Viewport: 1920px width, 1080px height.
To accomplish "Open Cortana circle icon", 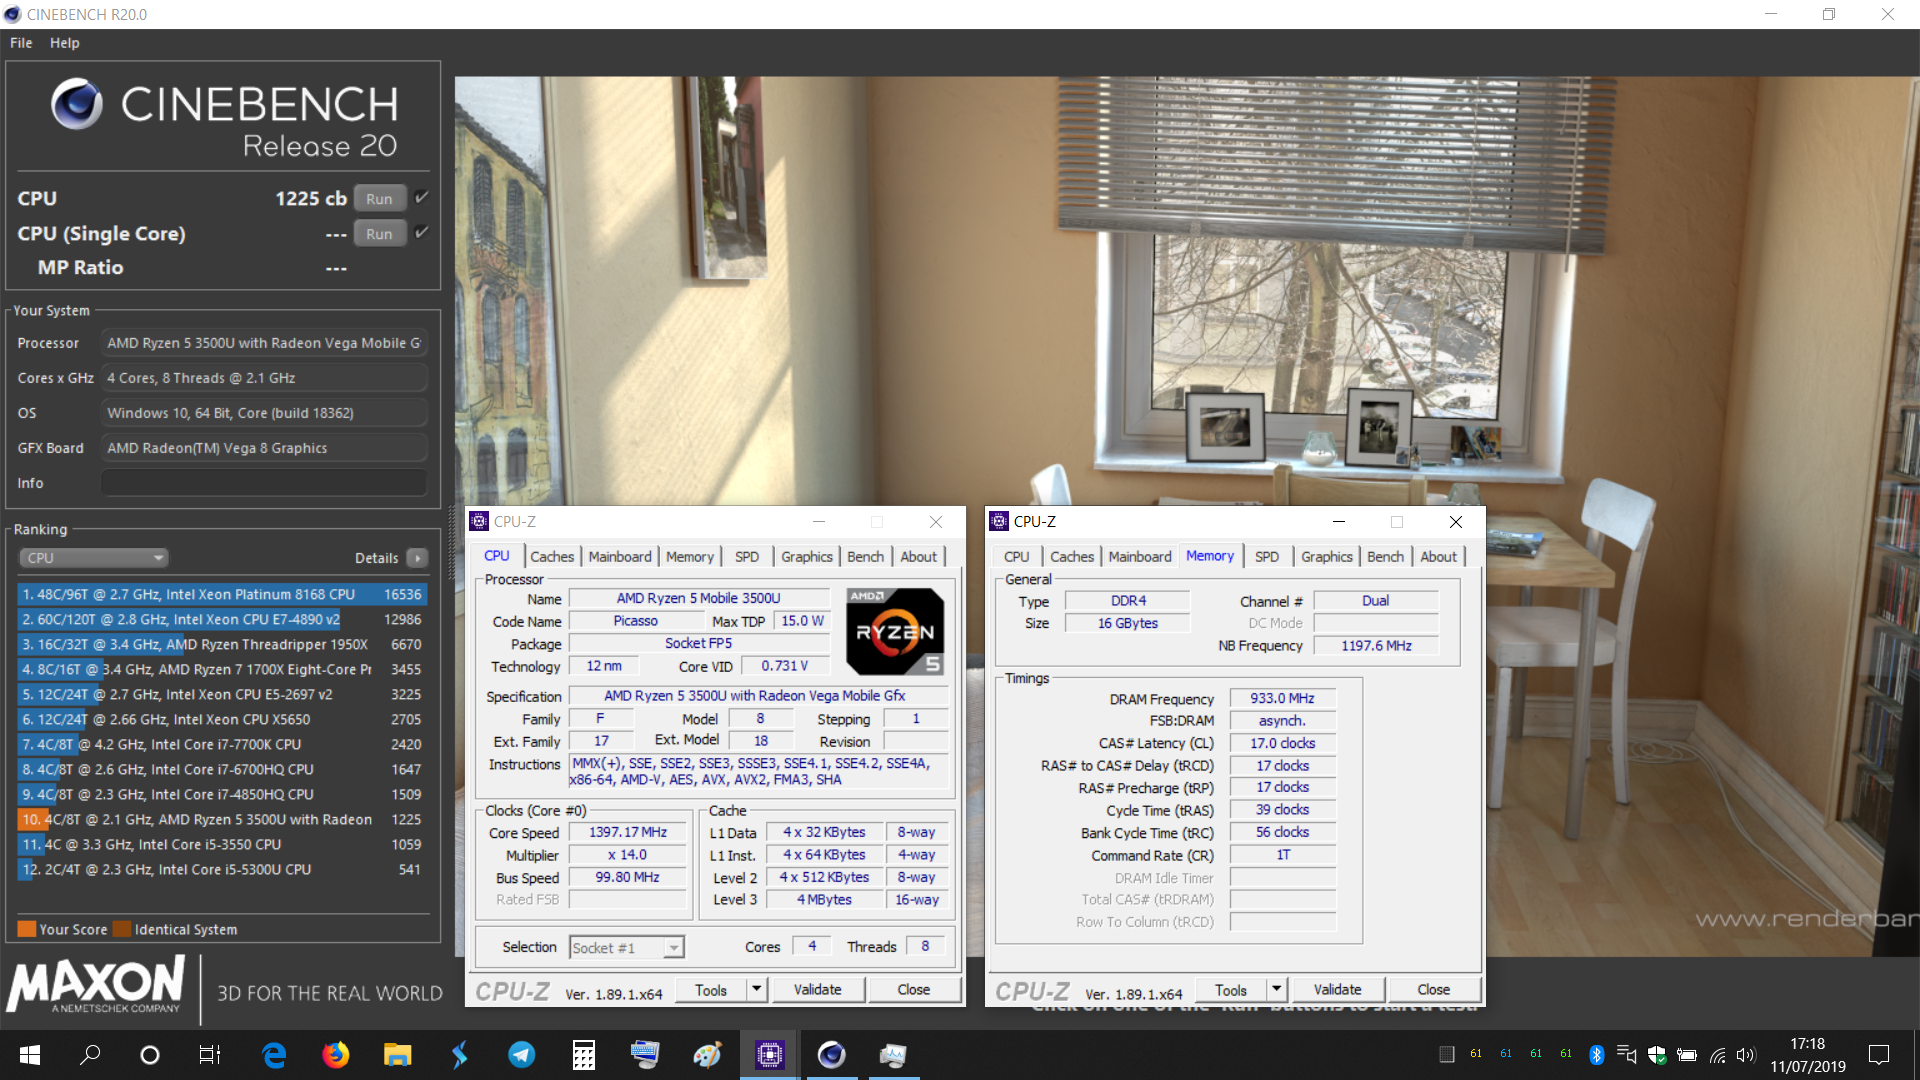I will (150, 1055).
